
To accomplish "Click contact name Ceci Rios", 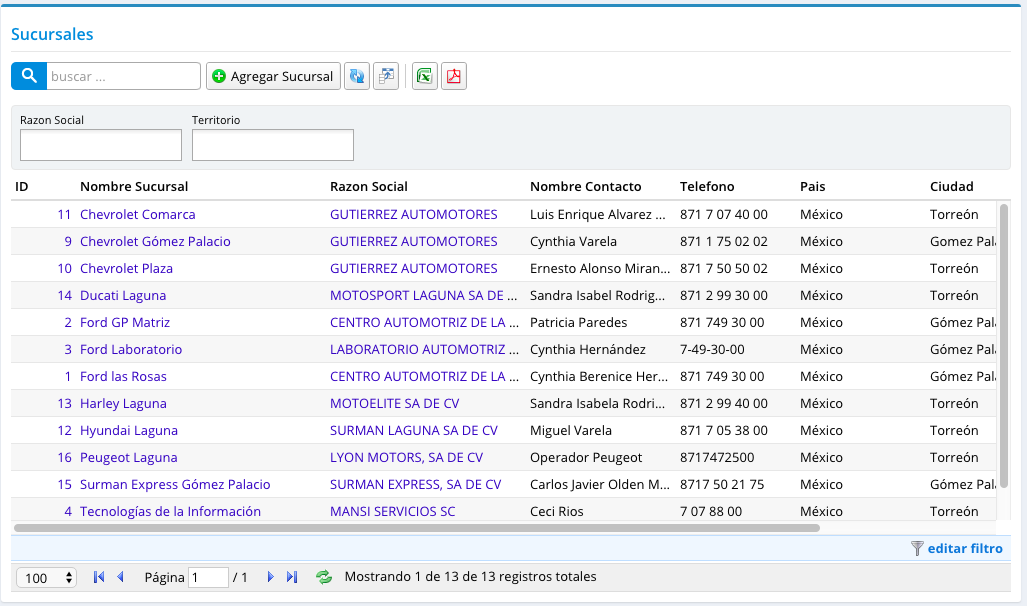I will [557, 512].
